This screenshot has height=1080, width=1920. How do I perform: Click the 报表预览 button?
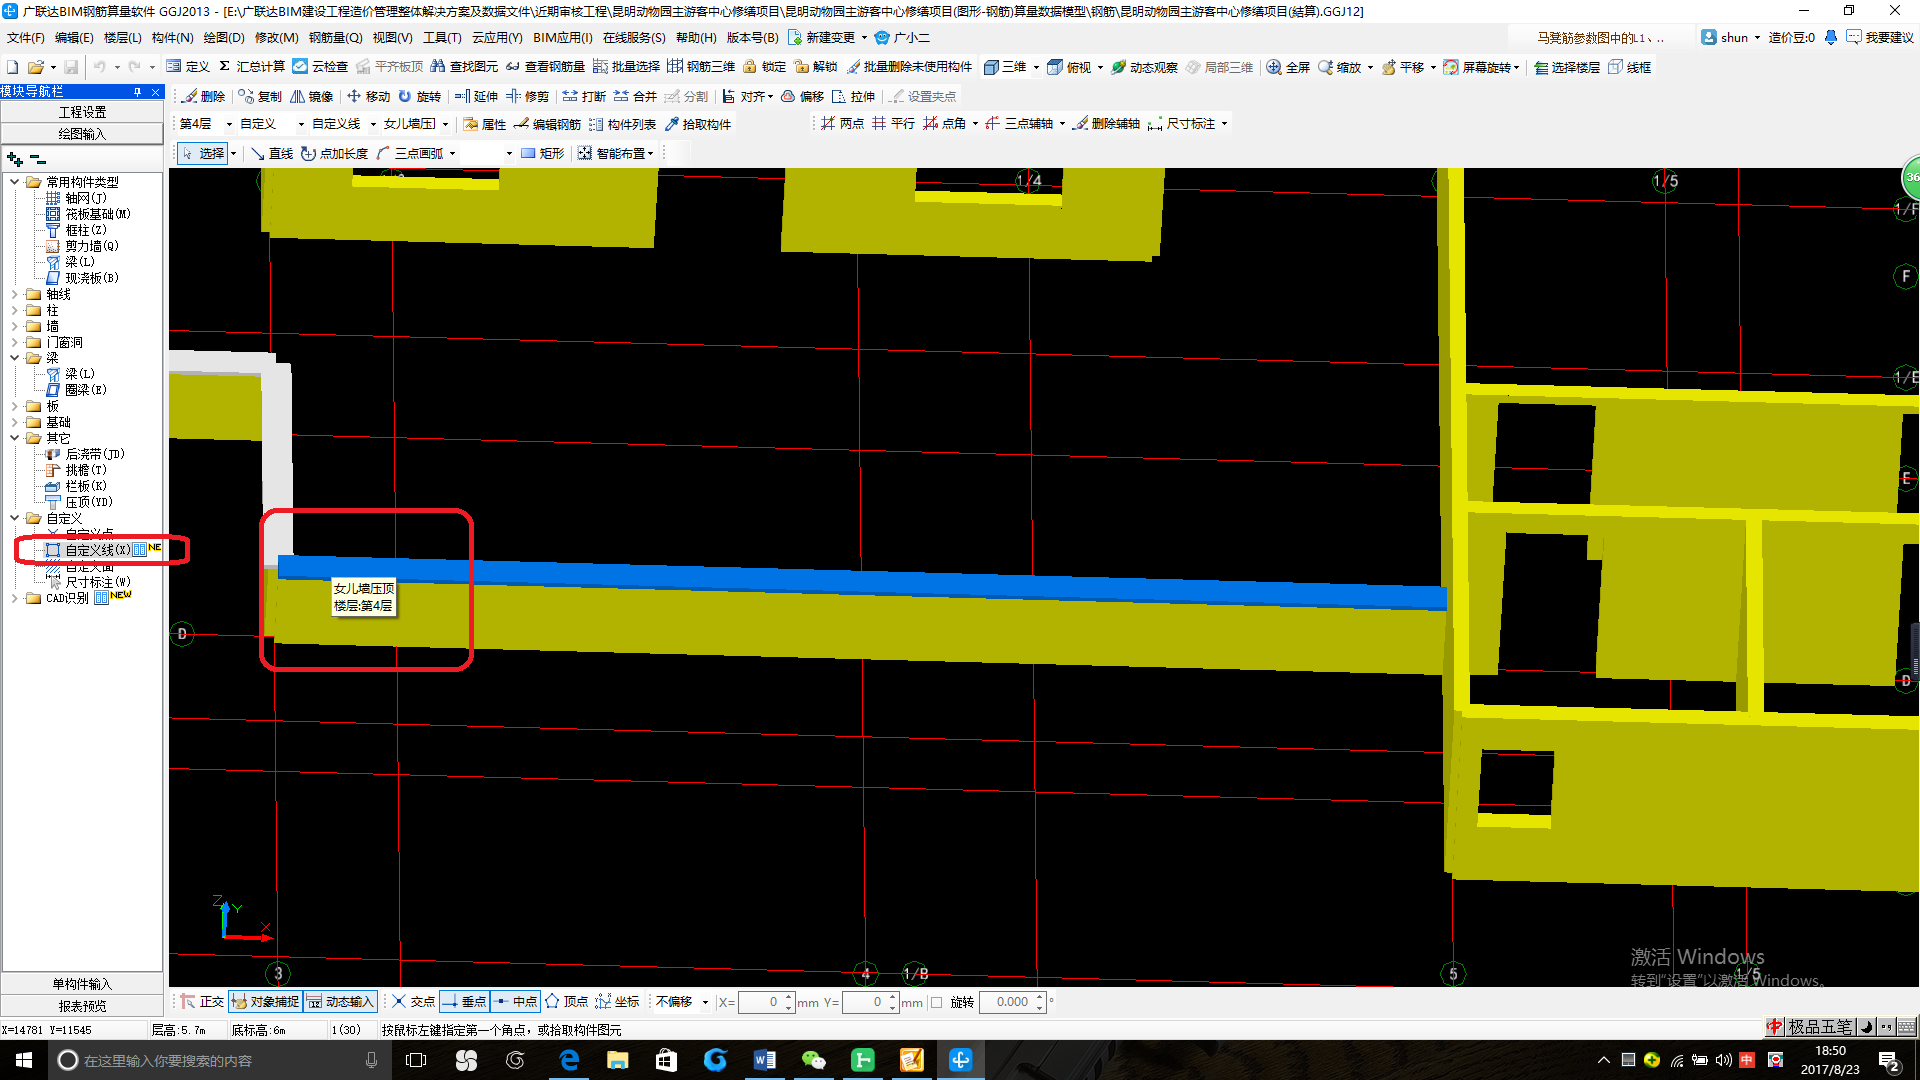click(x=82, y=1006)
